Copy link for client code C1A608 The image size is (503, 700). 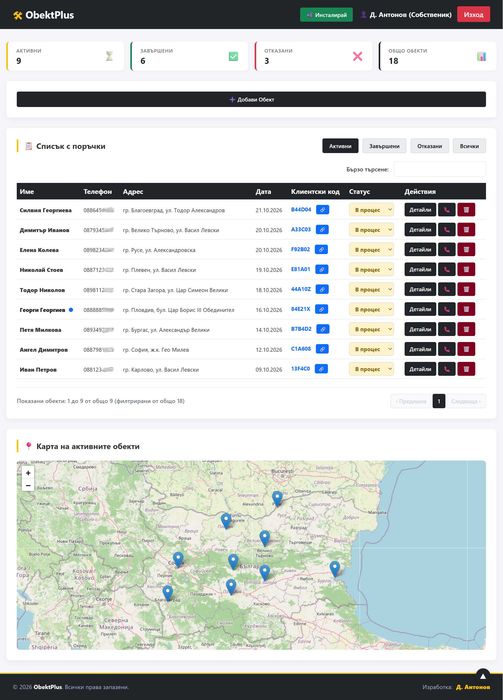tap(322, 349)
